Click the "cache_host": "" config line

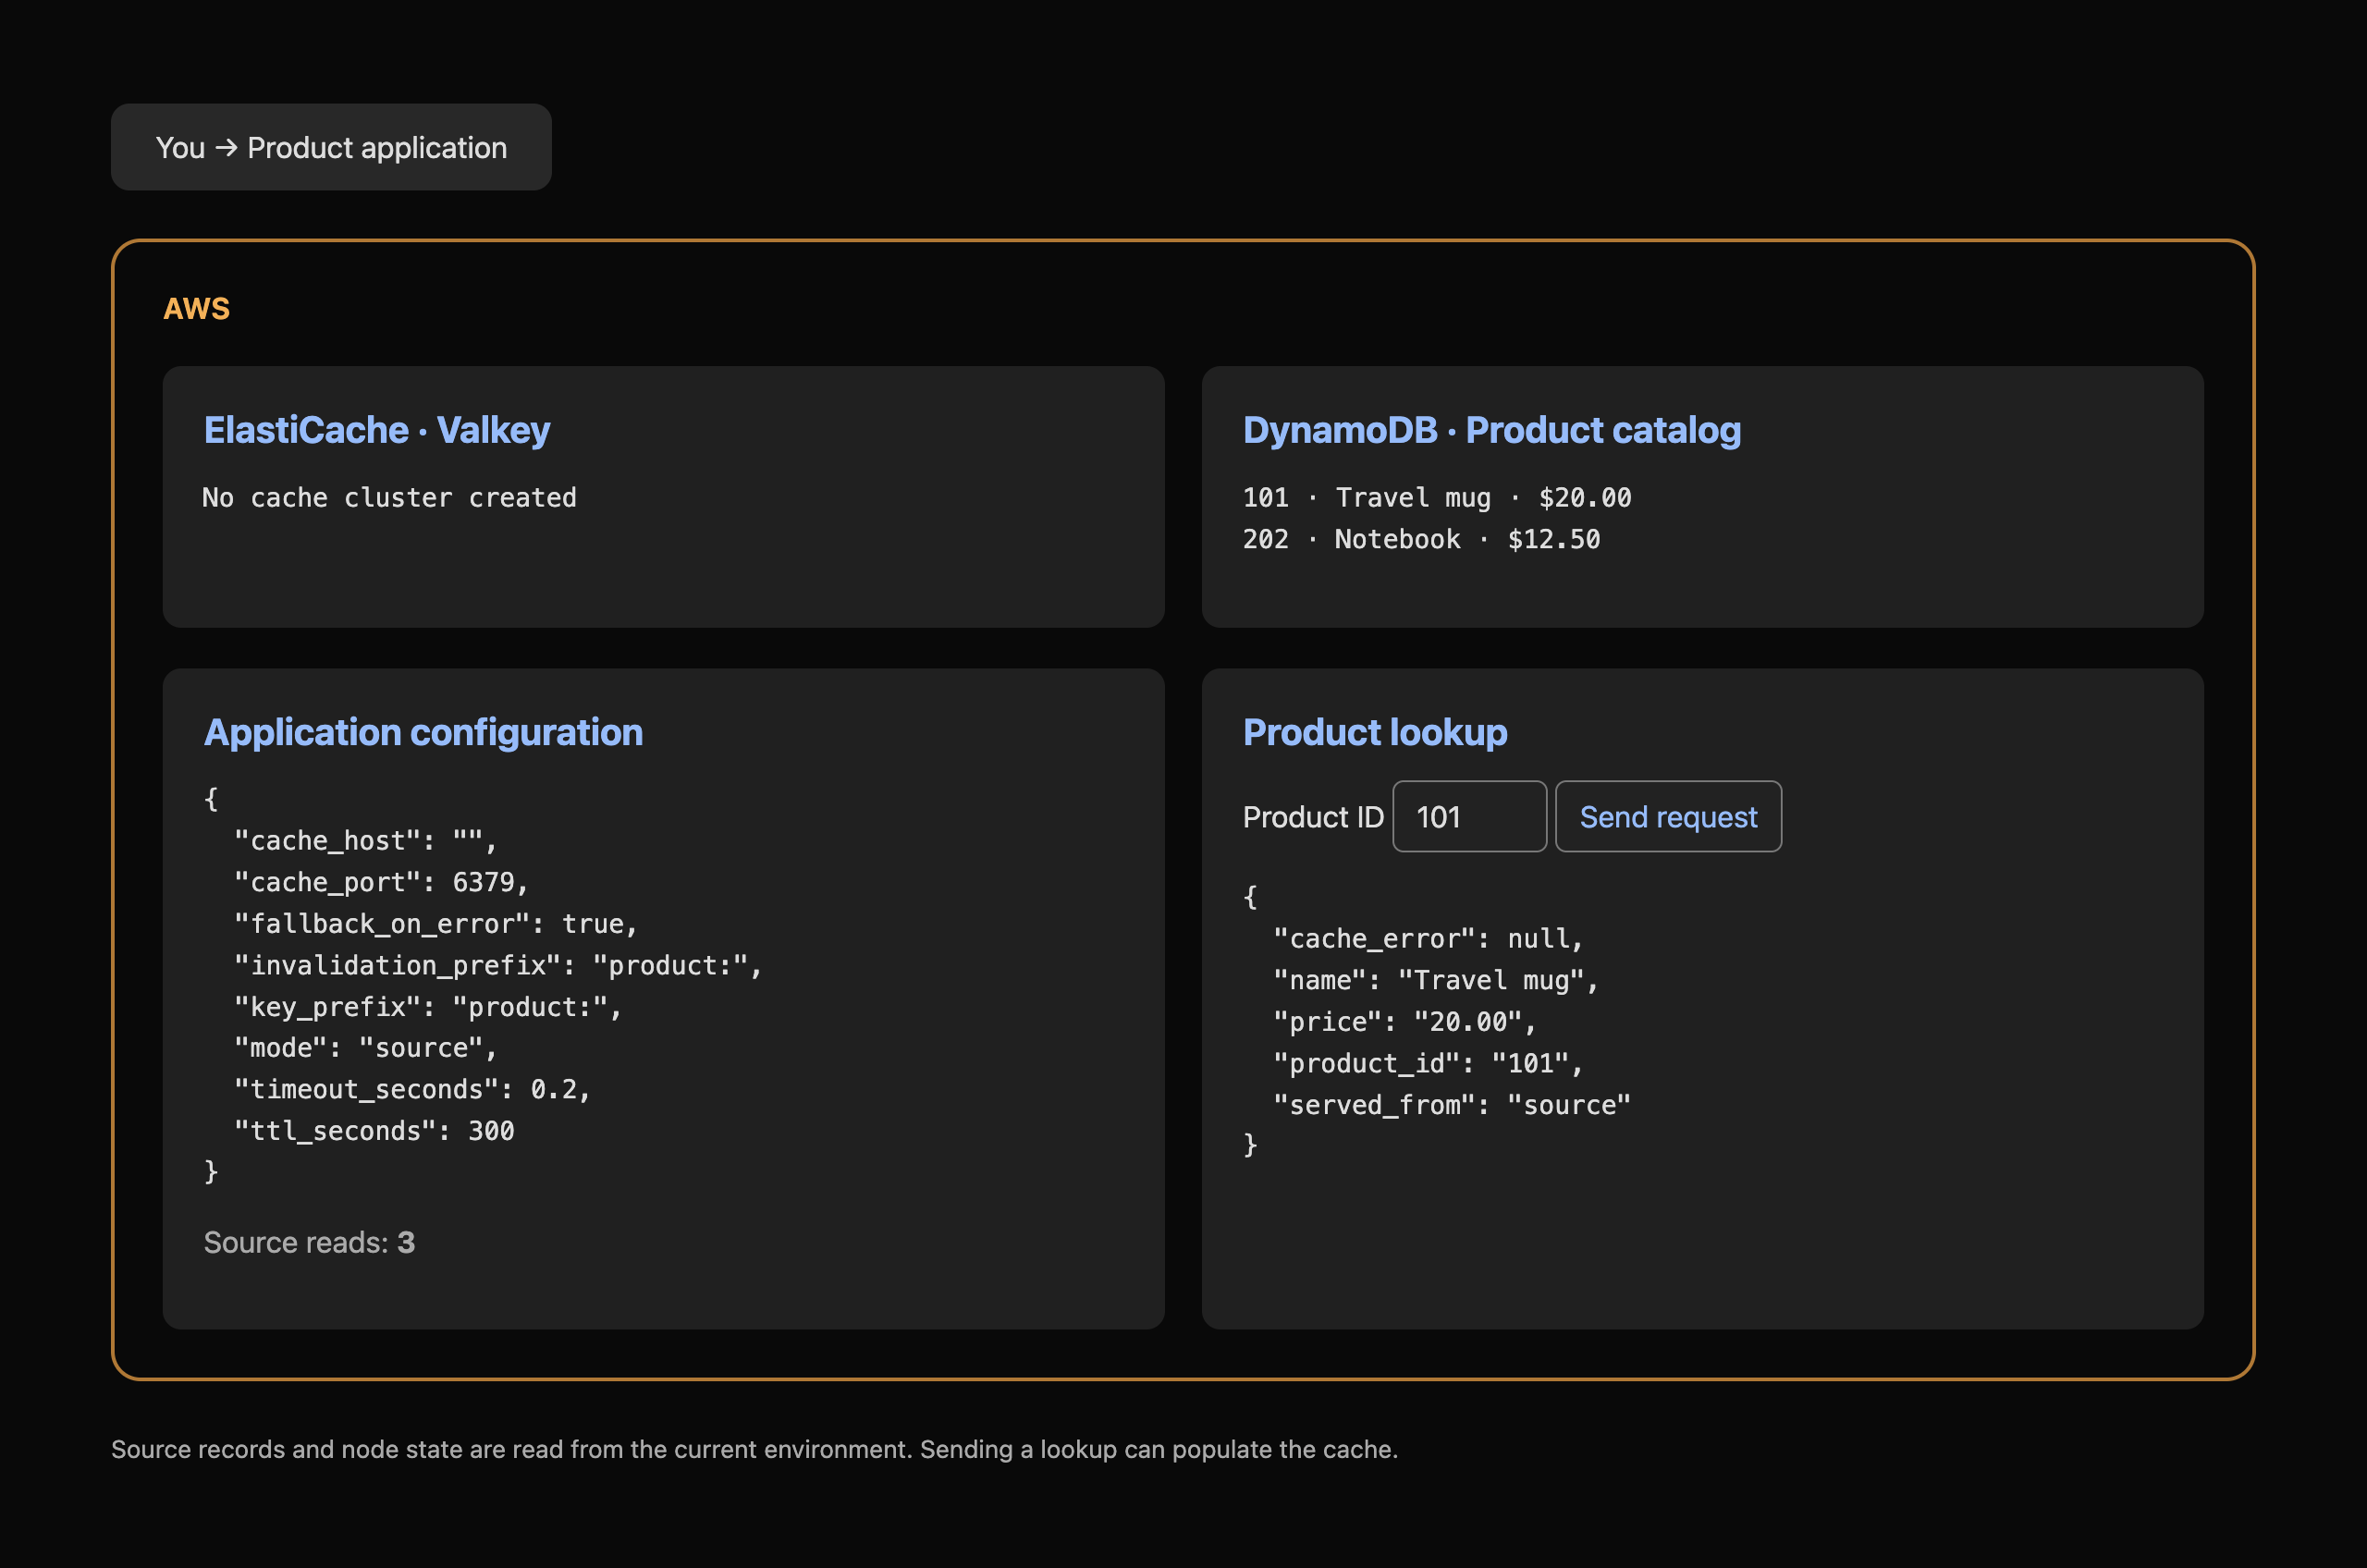[x=365, y=840]
